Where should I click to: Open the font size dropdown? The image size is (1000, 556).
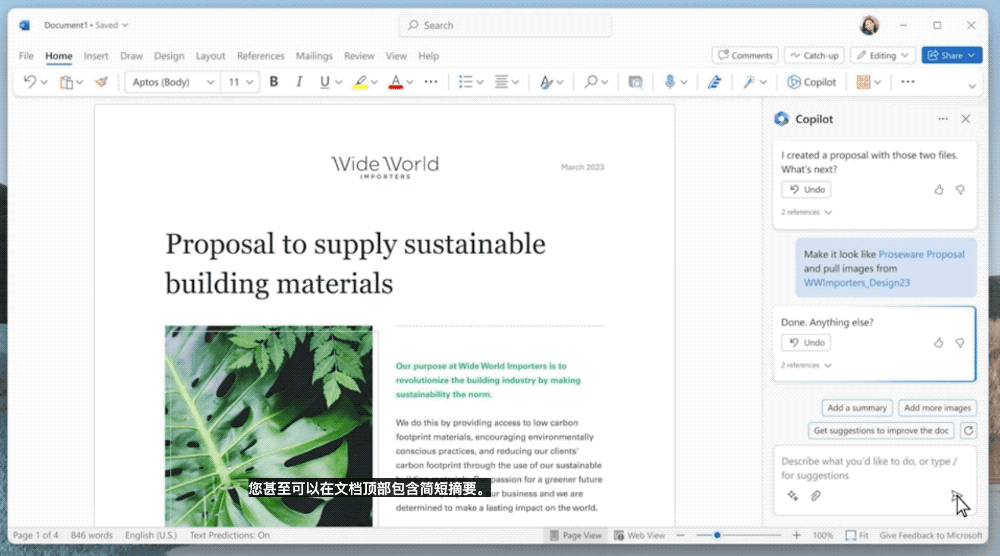click(x=241, y=82)
